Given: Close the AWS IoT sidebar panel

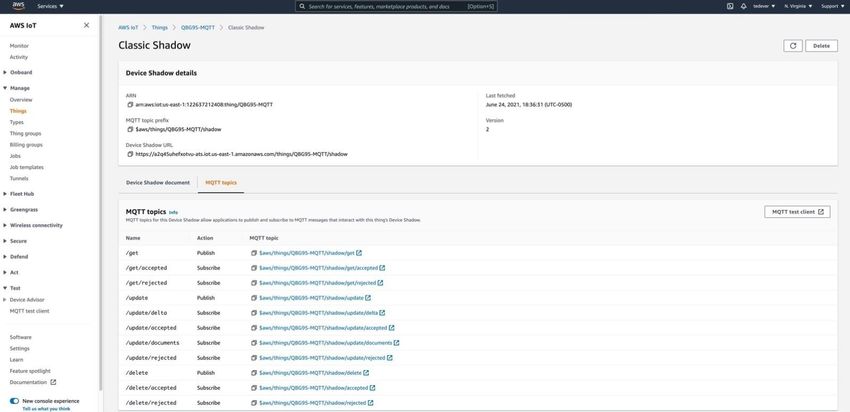Looking at the screenshot, I should coord(86,25).
